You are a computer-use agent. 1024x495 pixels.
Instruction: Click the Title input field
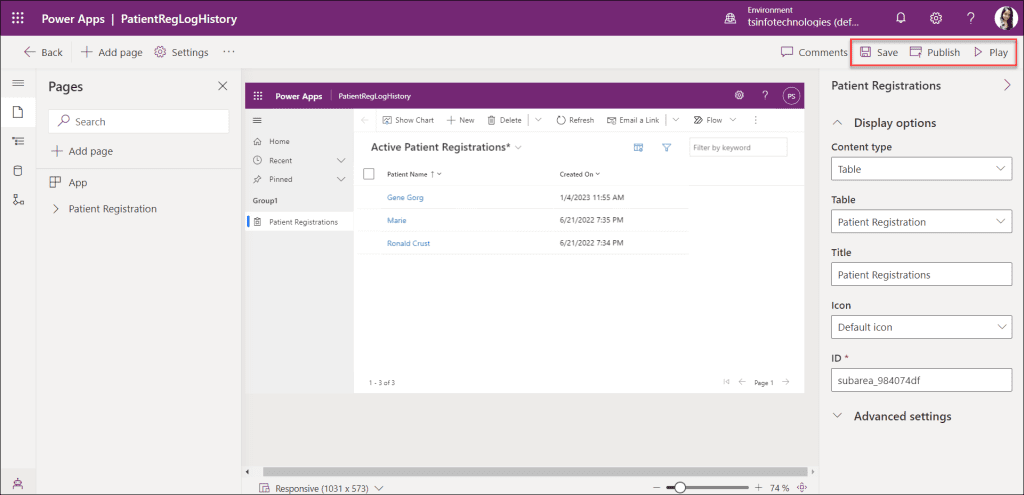point(921,274)
